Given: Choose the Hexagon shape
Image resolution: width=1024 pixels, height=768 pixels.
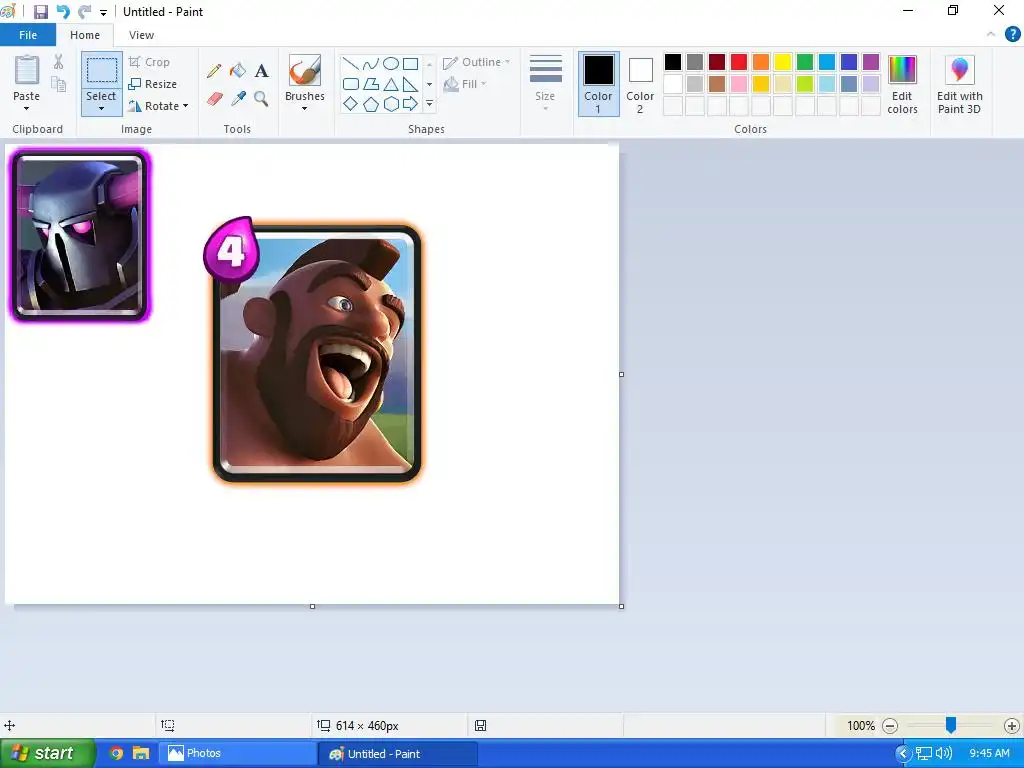Looking at the screenshot, I should (x=391, y=104).
